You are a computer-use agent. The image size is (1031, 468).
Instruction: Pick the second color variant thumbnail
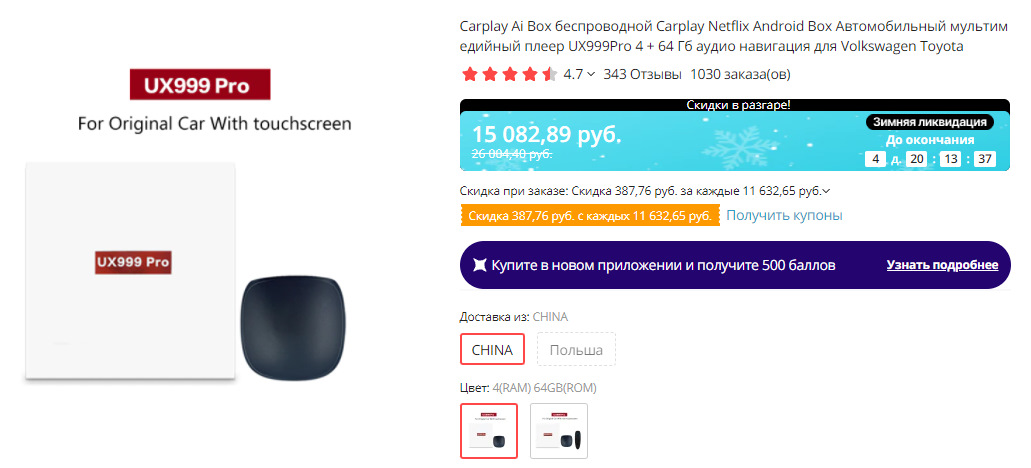(x=559, y=430)
